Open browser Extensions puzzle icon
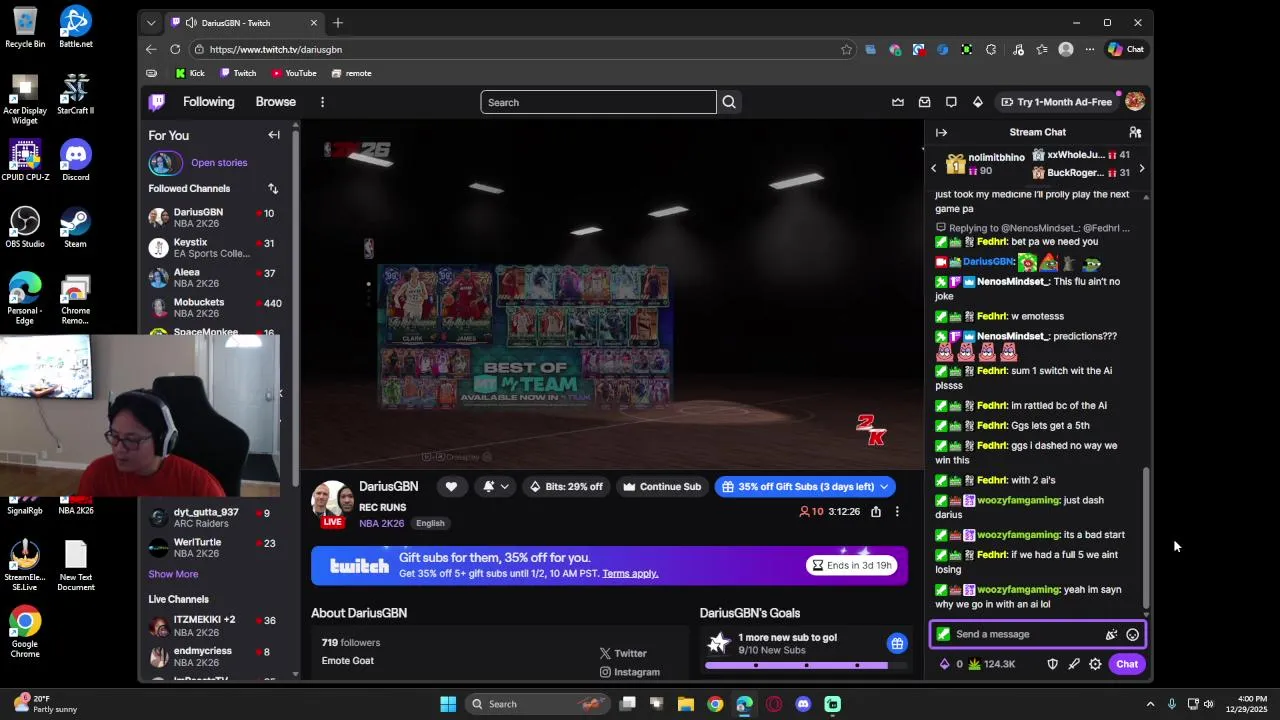Image resolution: width=1280 pixels, height=720 pixels. (x=991, y=49)
